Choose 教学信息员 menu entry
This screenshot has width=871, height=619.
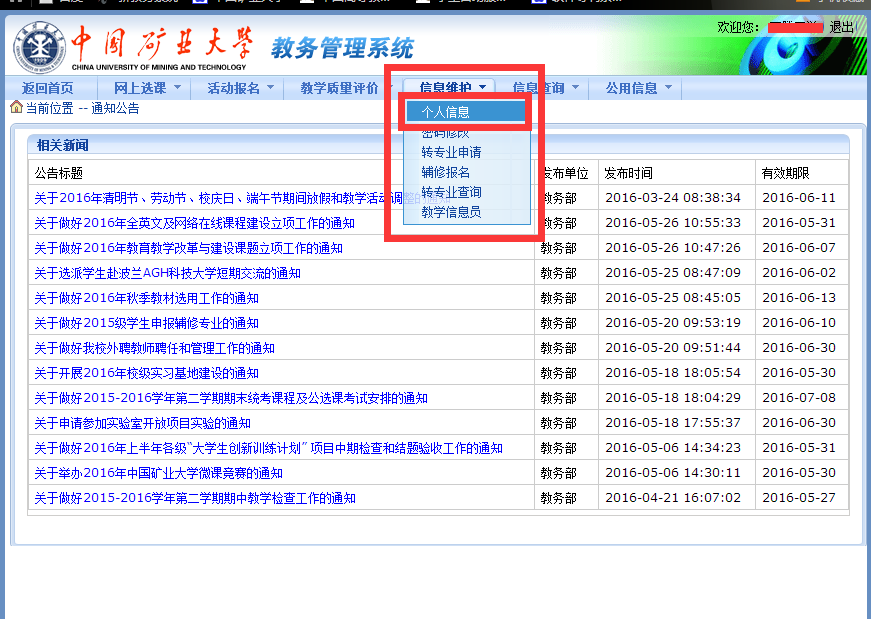click(451, 212)
